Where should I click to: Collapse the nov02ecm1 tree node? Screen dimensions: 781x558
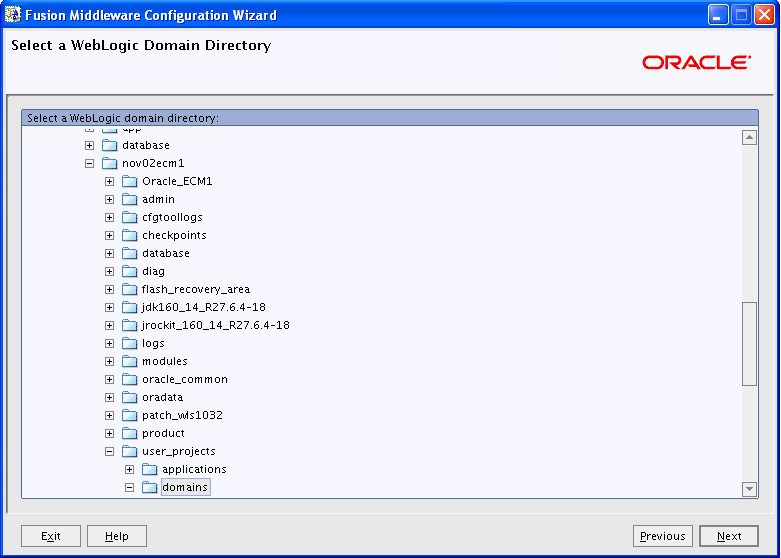click(x=90, y=163)
